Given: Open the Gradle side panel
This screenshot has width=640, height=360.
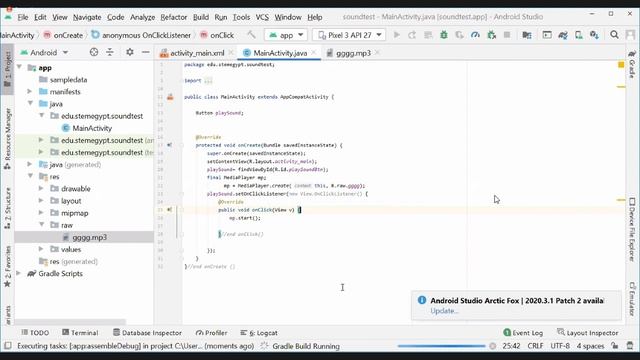Looking at the screenshot, I should coord(632,64).
